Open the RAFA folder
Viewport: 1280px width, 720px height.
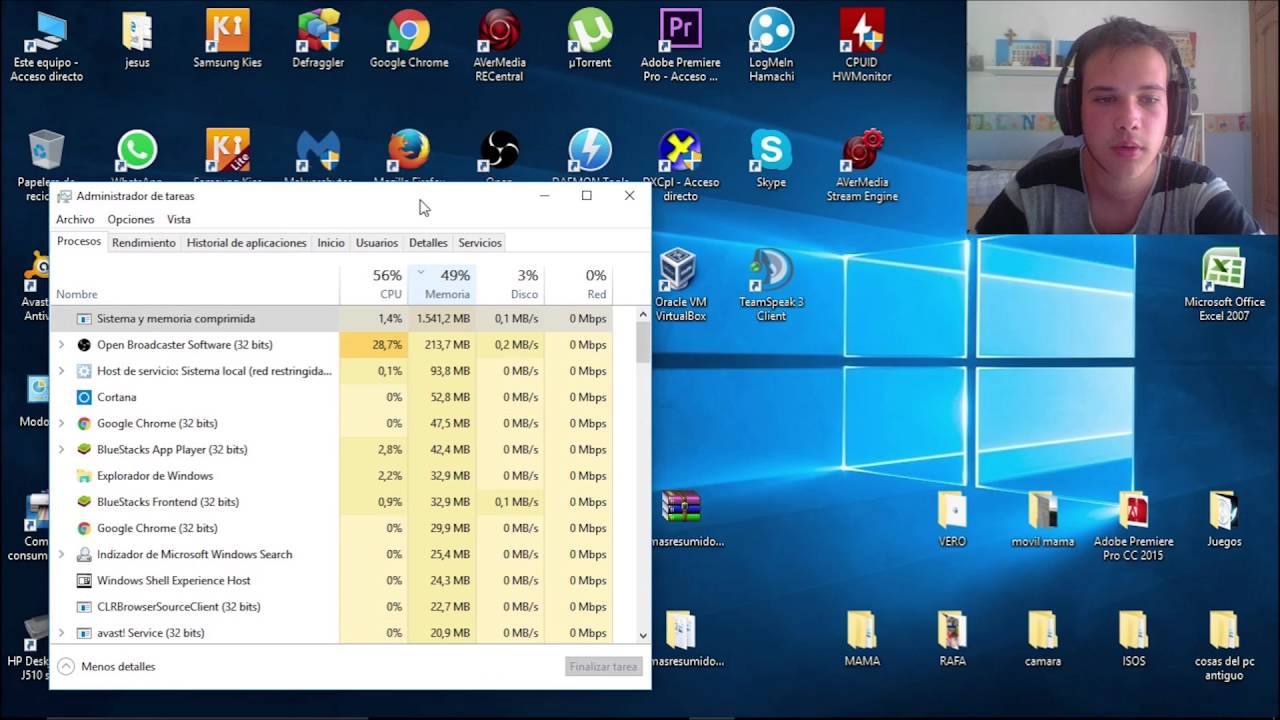[952, 639]
